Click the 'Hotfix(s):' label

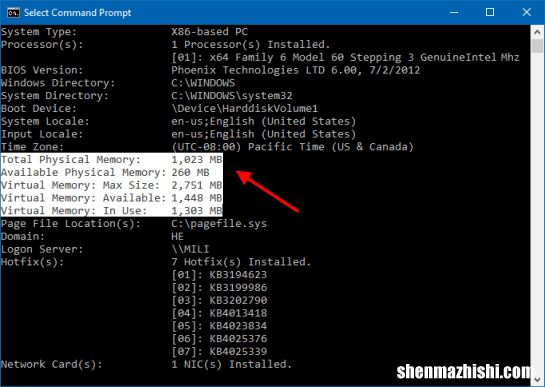click(x=32, y=262)
